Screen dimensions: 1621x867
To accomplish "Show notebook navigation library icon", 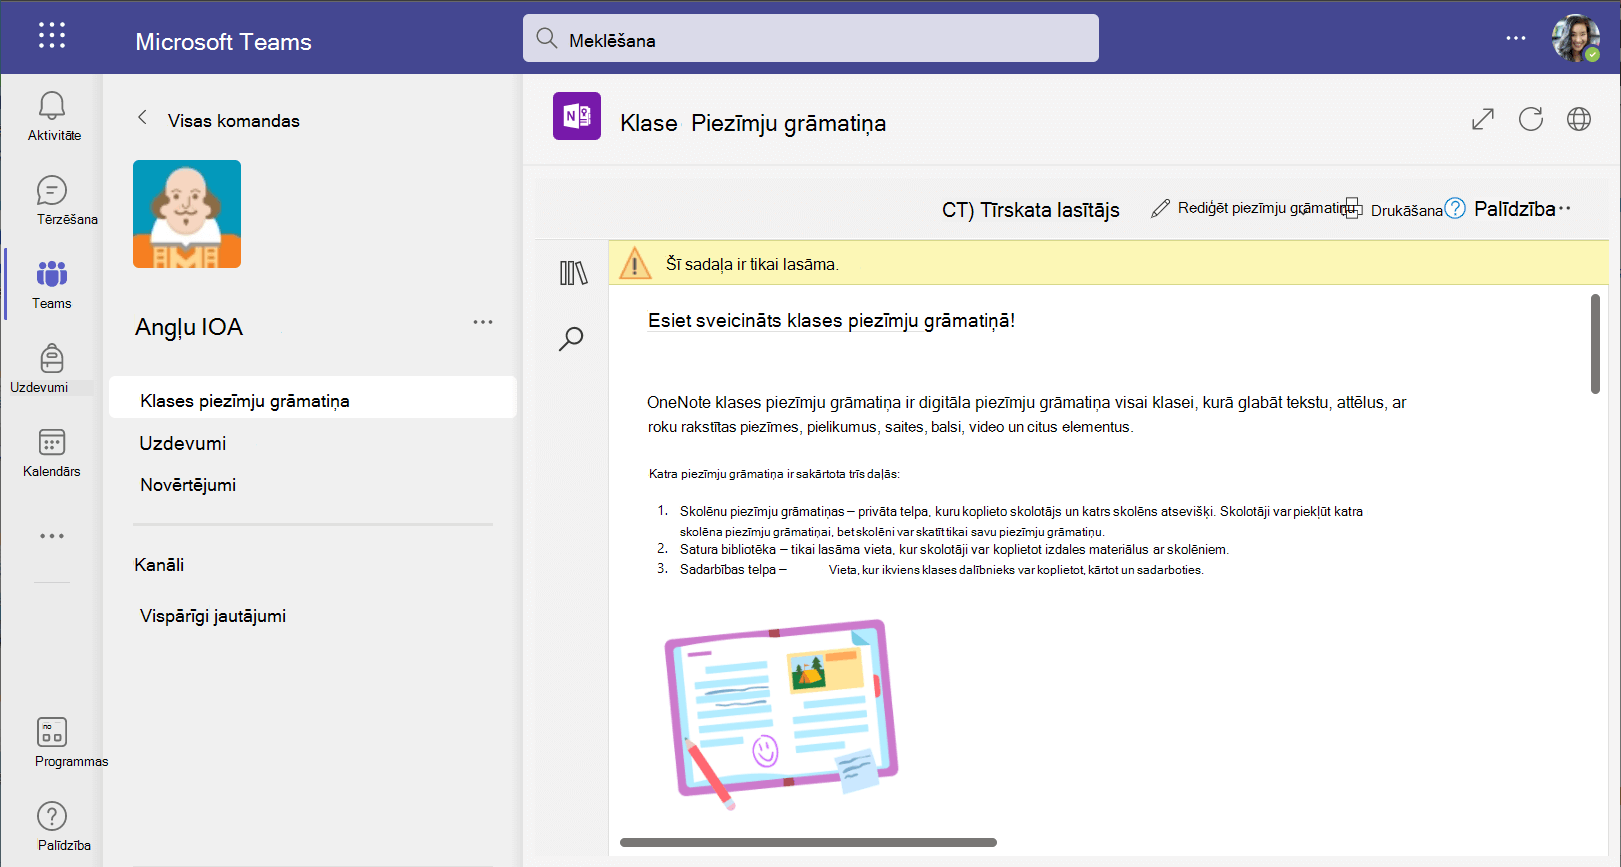I will pyautogui.click(x=573, y=273).
